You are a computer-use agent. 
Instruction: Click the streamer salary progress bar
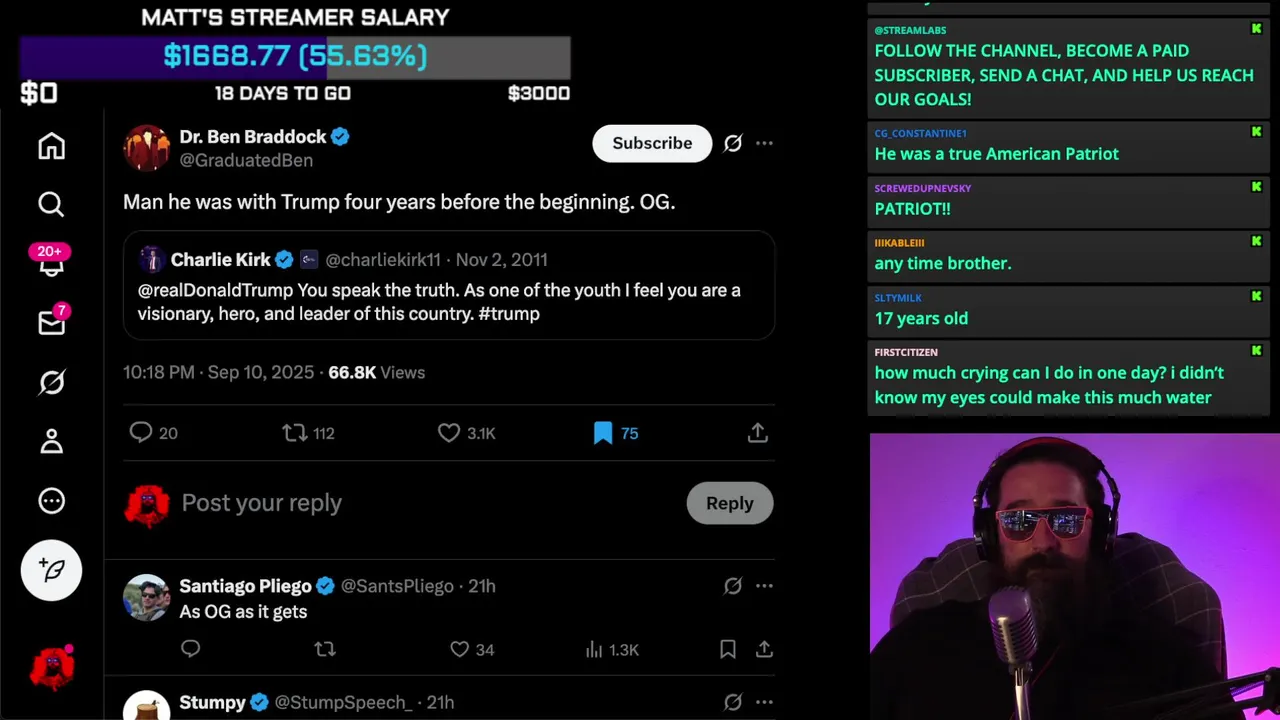click(295, 56)
